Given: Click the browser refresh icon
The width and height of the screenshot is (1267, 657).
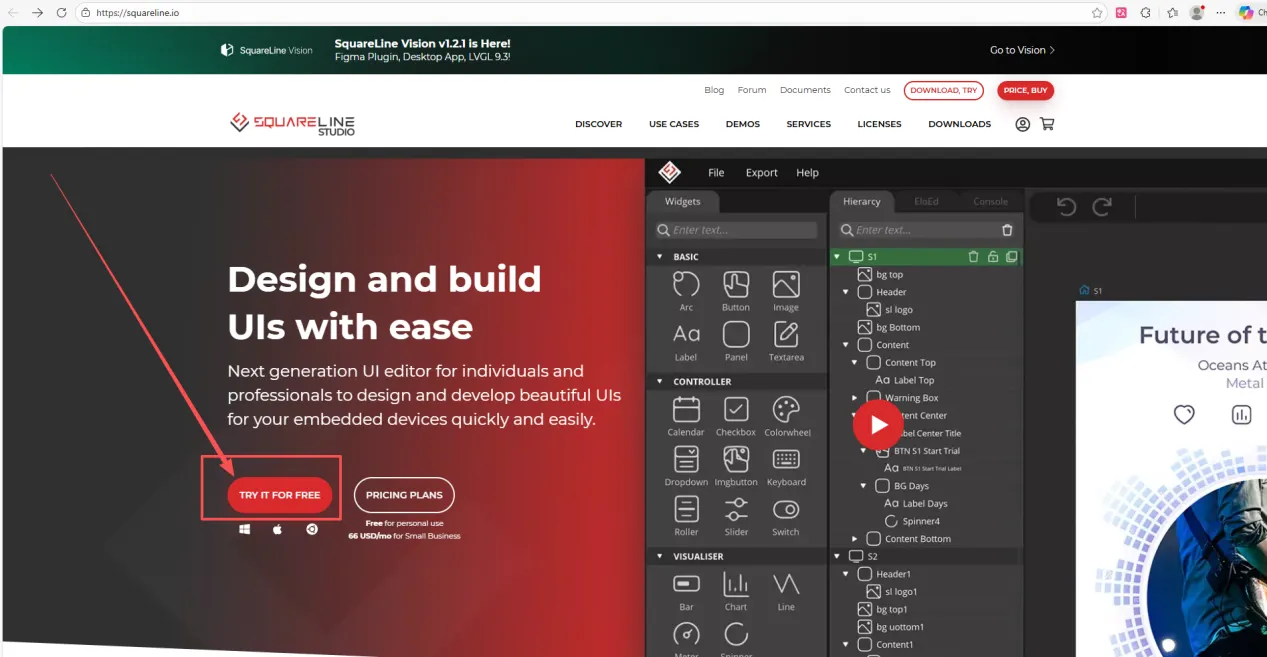Looking at the screenshot, I should pos(61,13).
